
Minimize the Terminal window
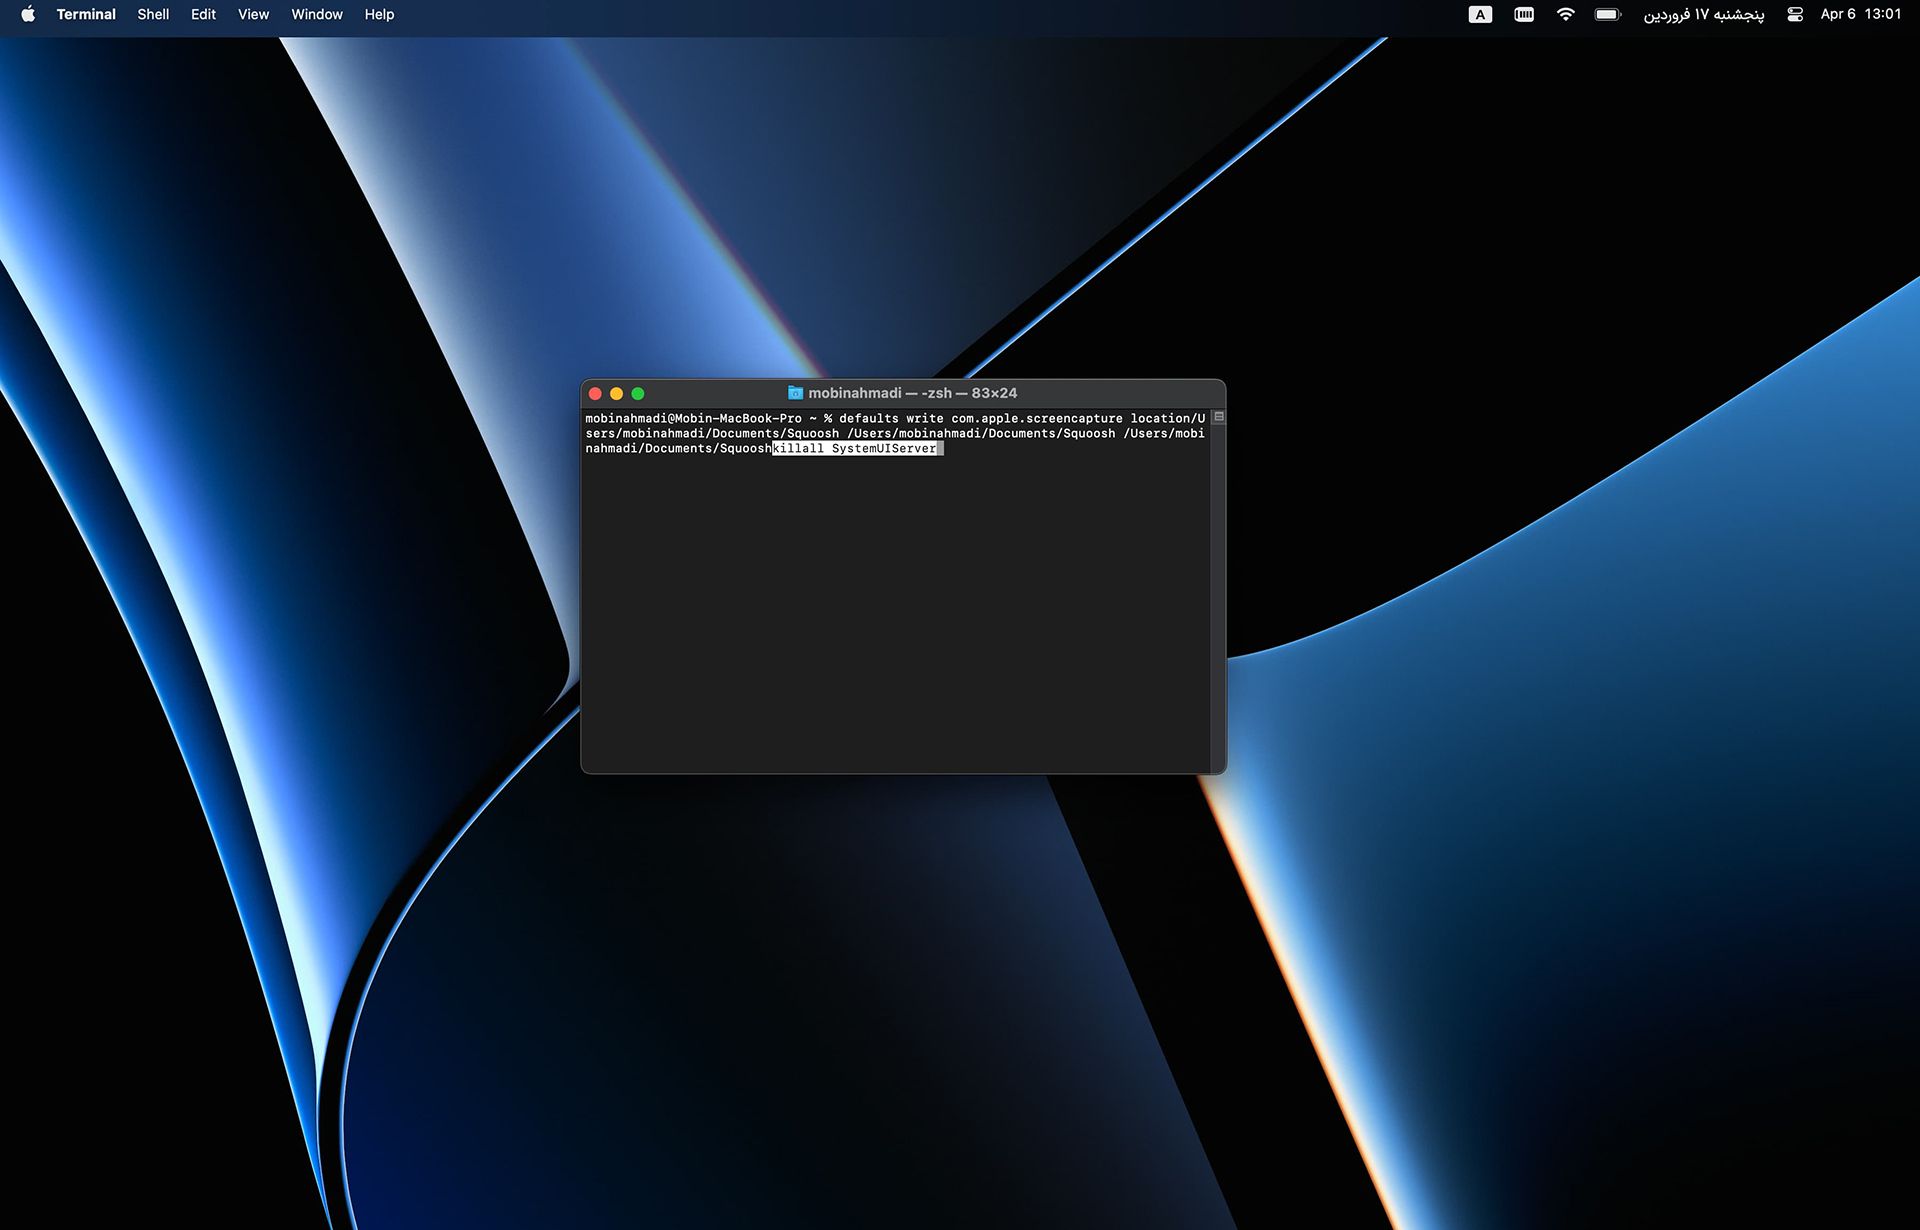click(x=616, y=394)
